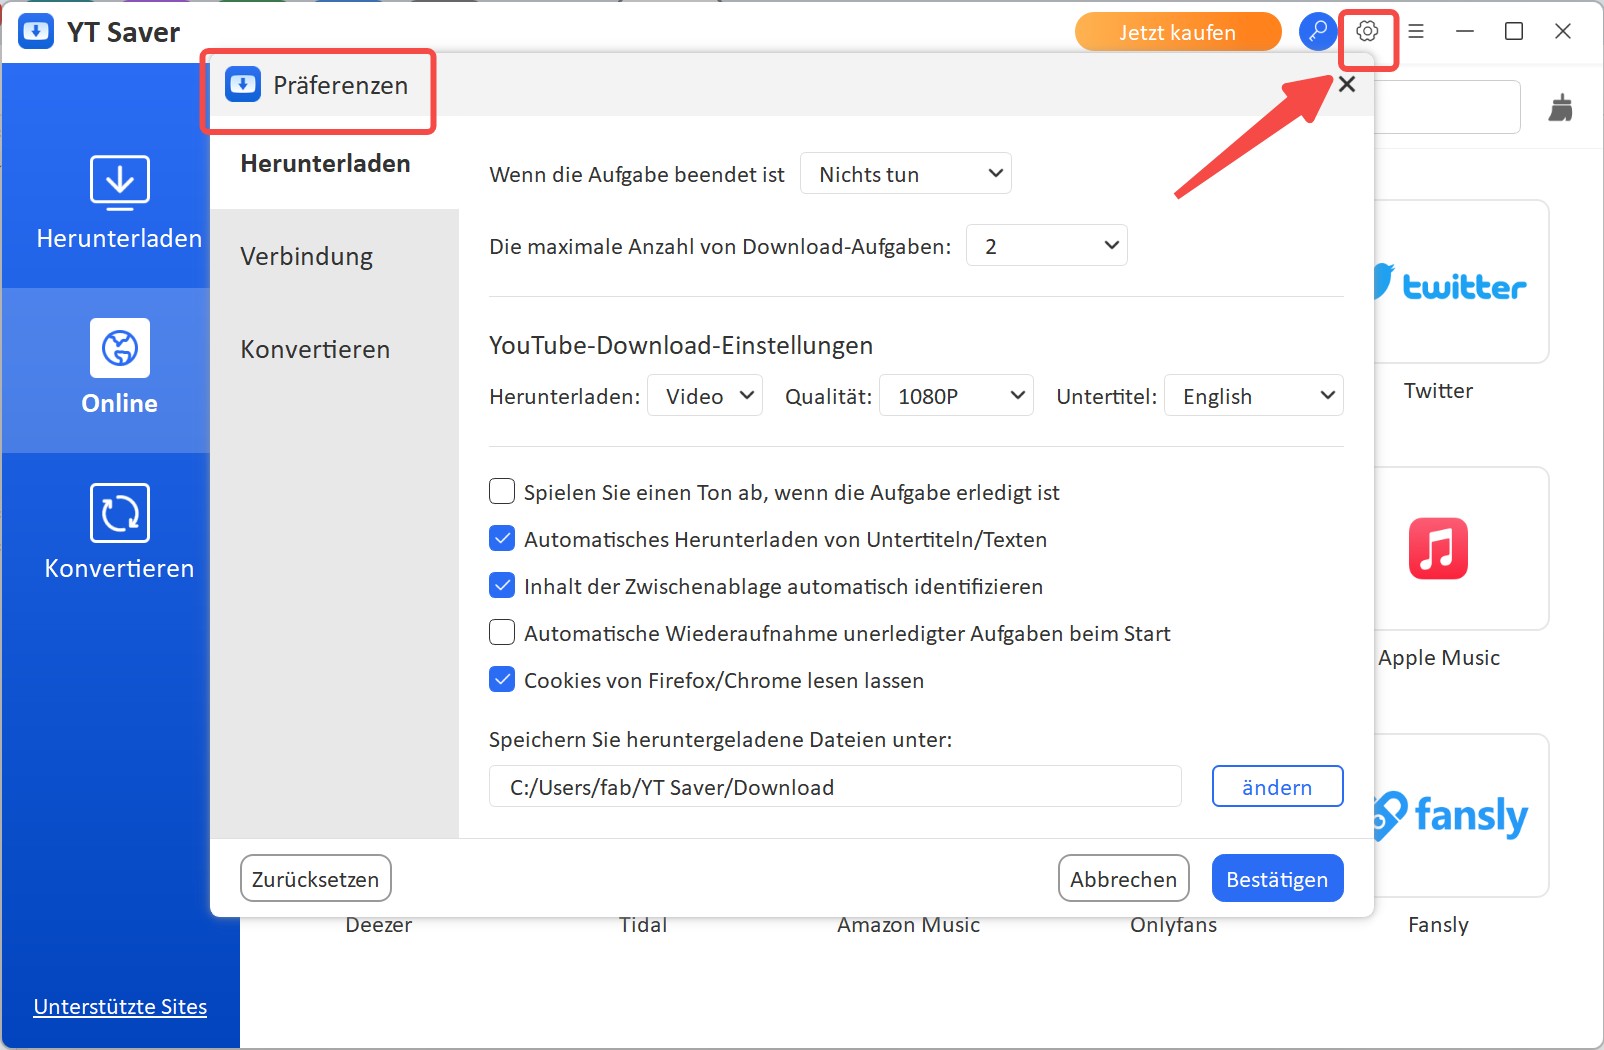Toggle Cookies von Firefox/Chrome checkbox
This screenshot has height=1050, width=1604.
coord(502,680)
